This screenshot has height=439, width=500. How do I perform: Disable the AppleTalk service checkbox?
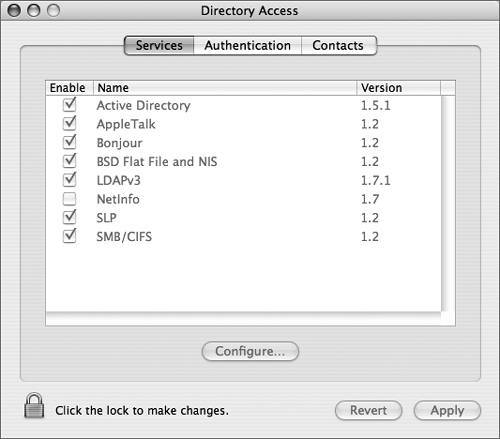click(x=70, y=124)
